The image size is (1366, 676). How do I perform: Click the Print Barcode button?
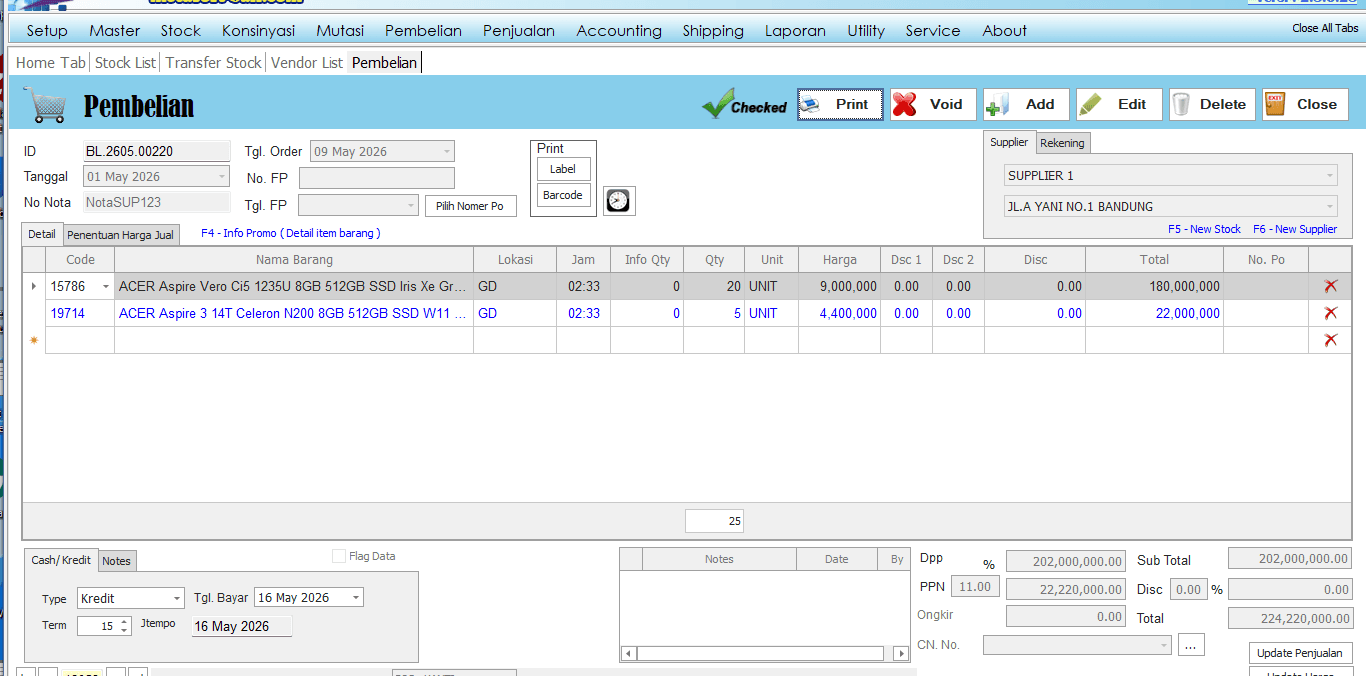tap(563, 195)
